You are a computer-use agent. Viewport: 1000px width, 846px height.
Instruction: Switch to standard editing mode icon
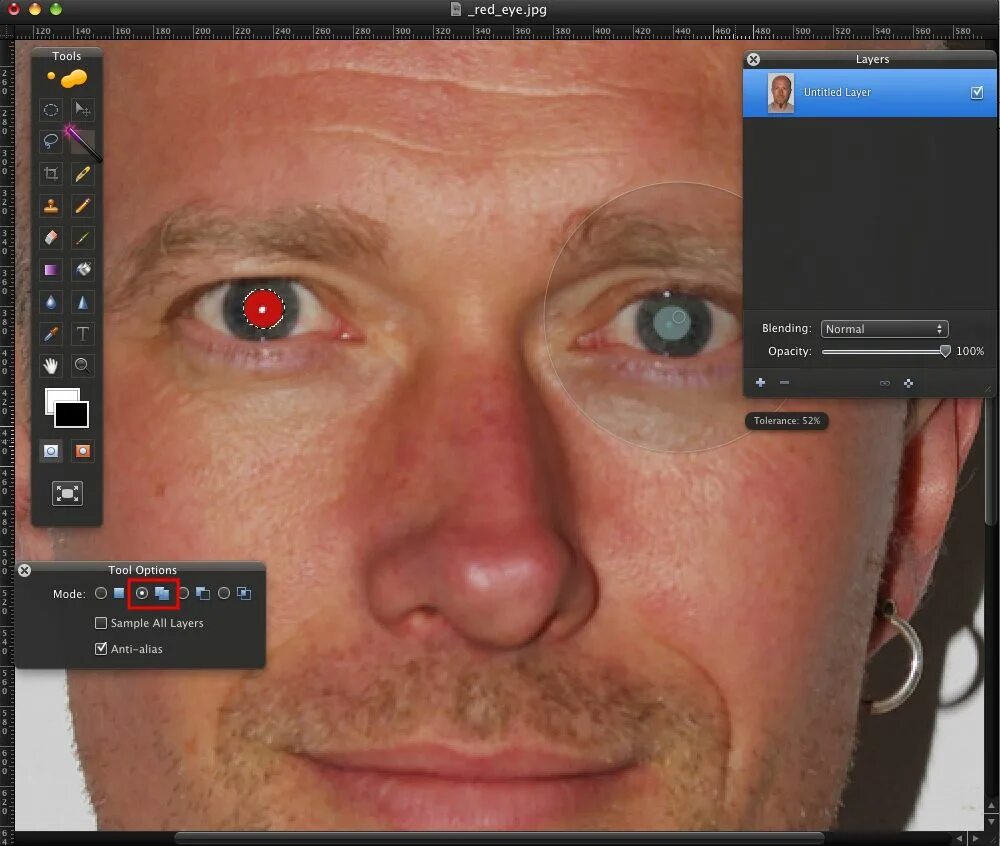(x=51, y=451)
